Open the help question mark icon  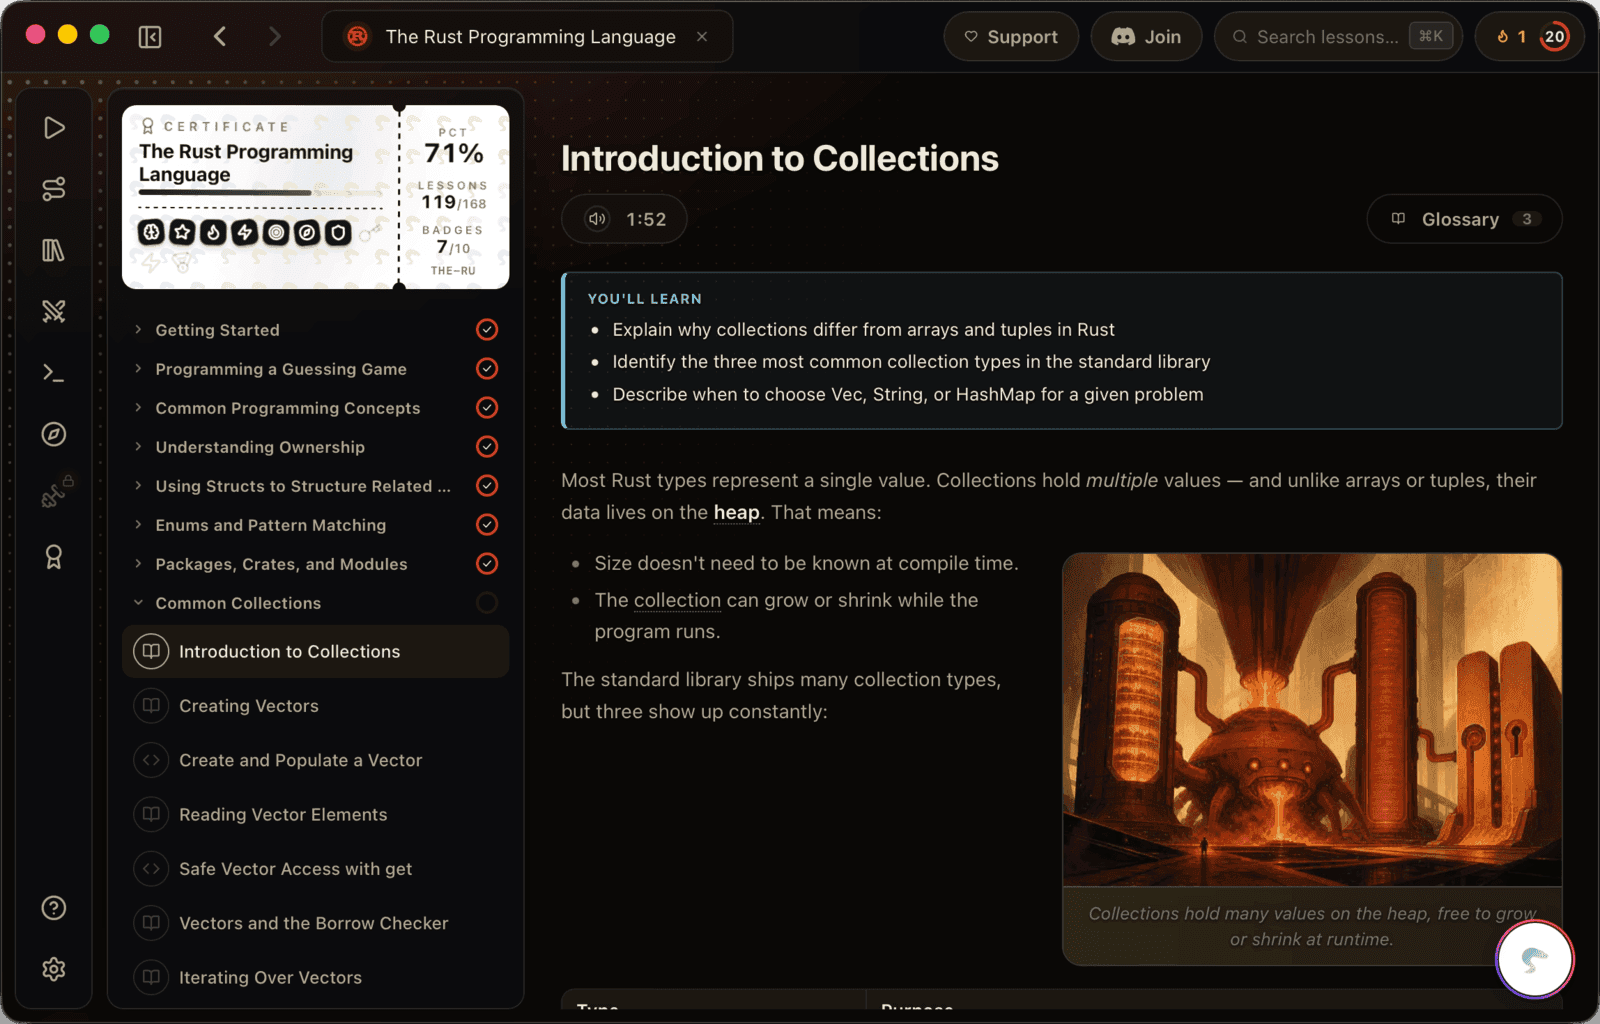(x=54, y=908)
